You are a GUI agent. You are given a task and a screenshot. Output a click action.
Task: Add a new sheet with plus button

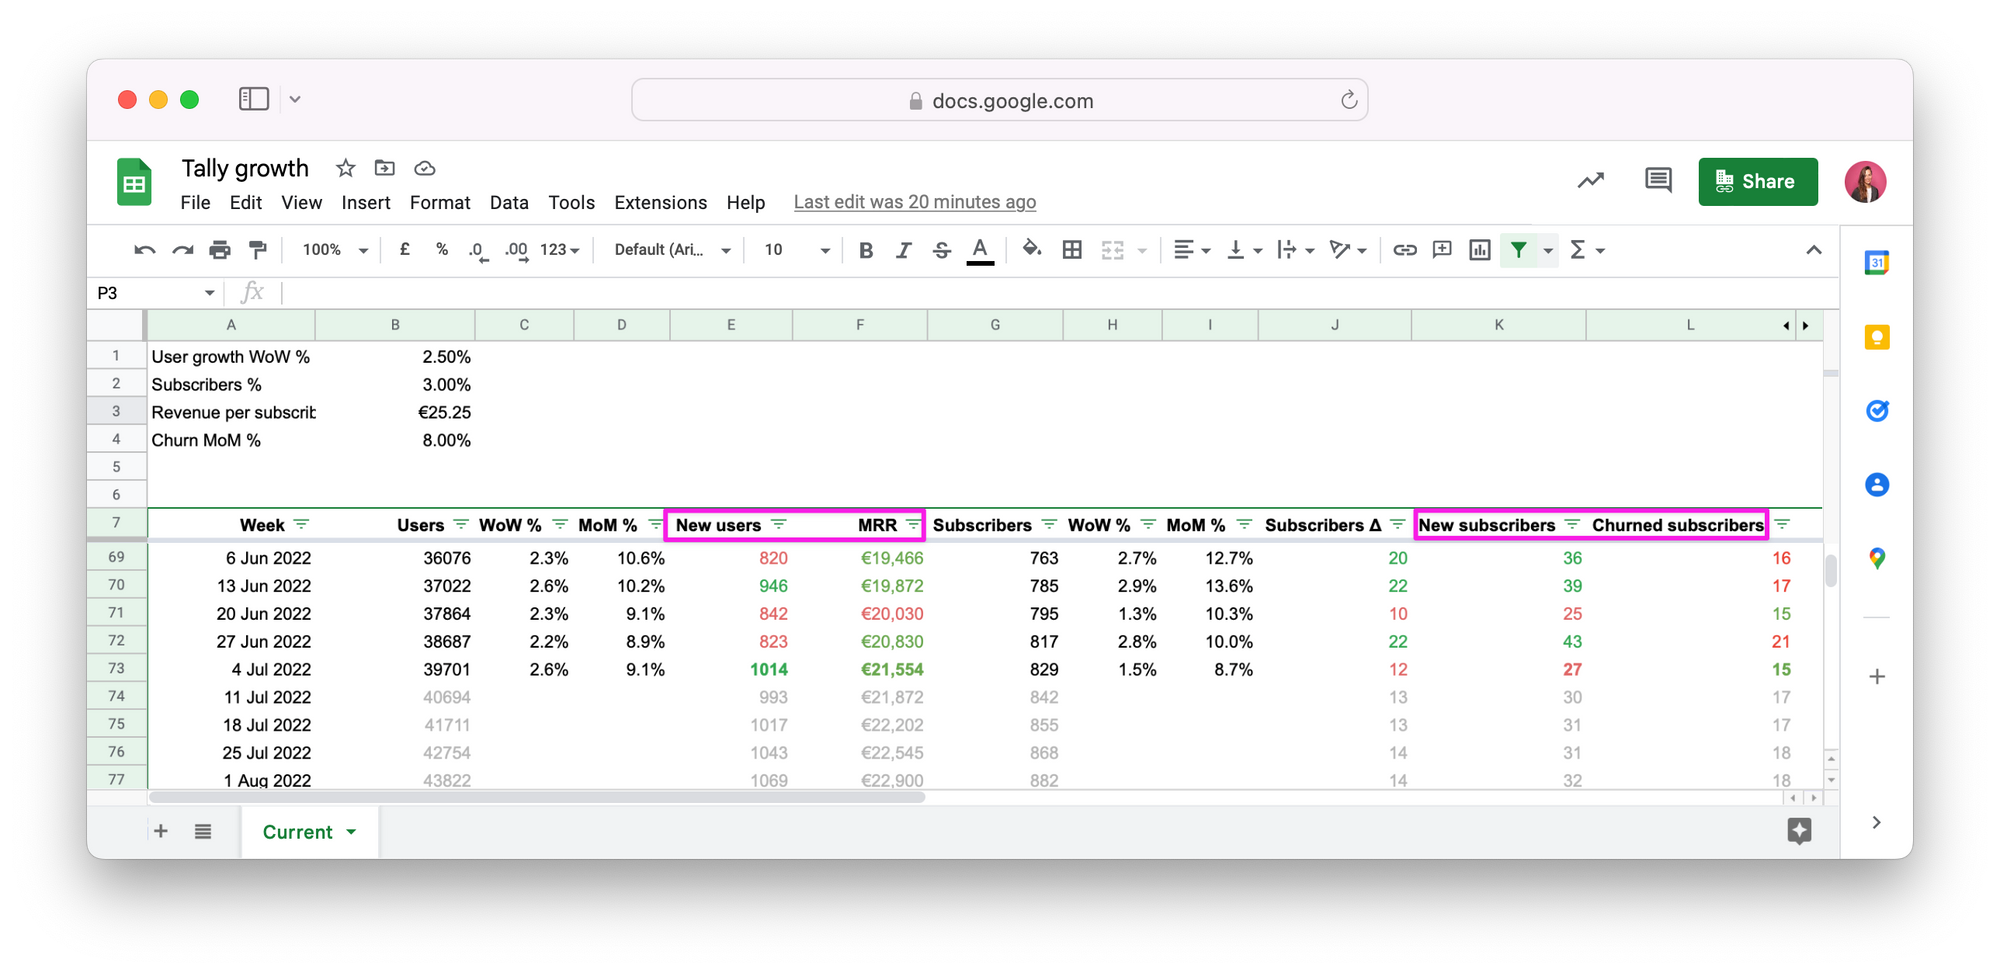[161, 831]
